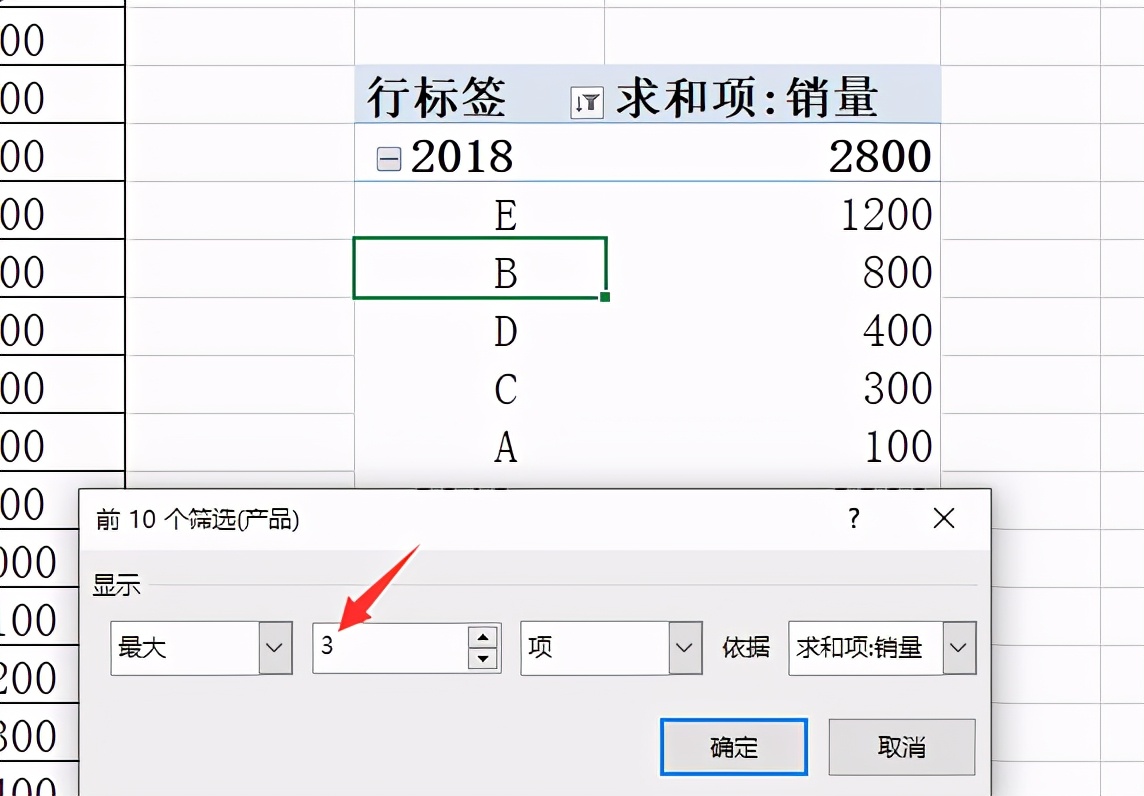Viewport: 1144px width, 796px height.
Task: Cancel with the 取消 button
Action: point(902,747)
